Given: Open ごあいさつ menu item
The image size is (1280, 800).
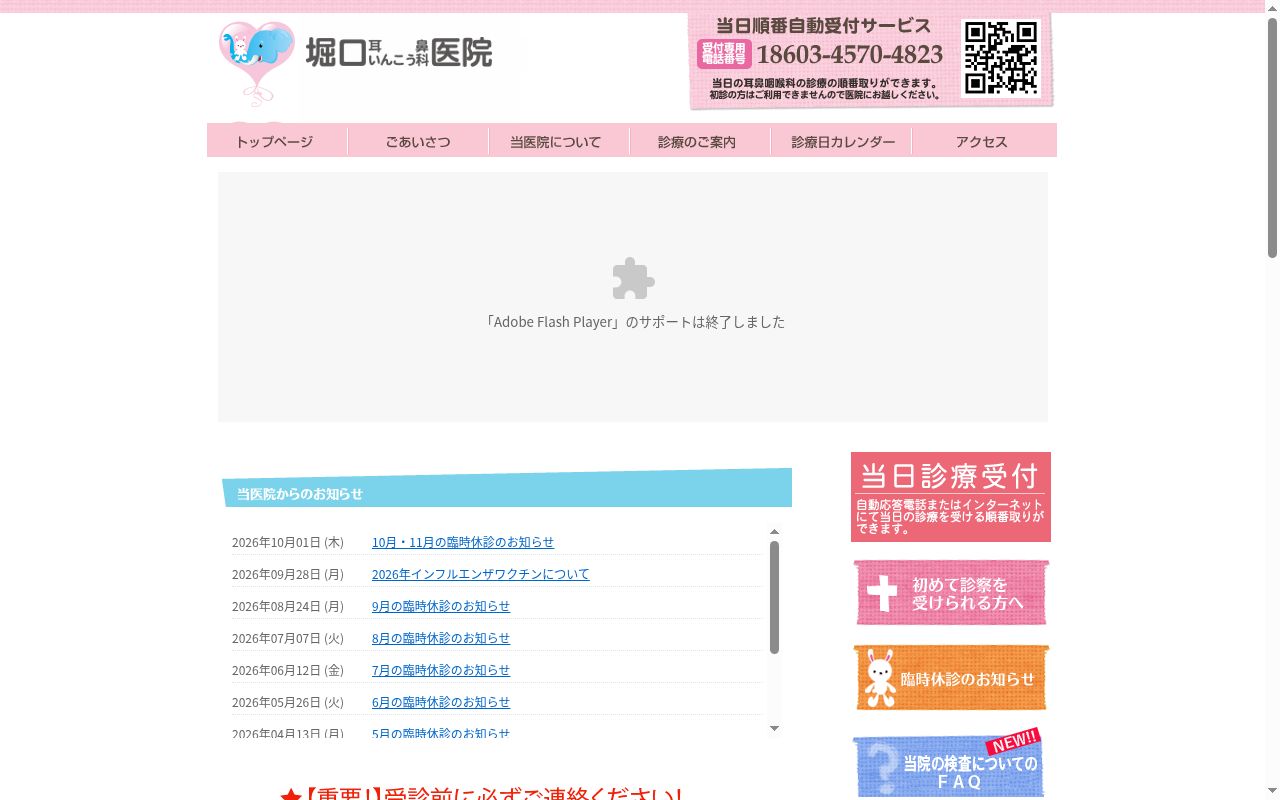Looking at the screenshot, I should point(418,141).
